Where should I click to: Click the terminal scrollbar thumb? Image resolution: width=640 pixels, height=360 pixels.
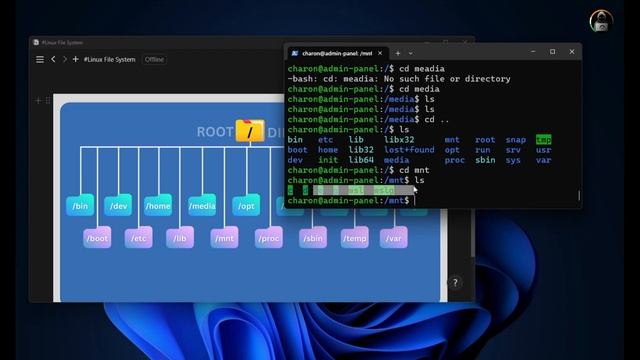pyautogui.click(x=579, y=195)
